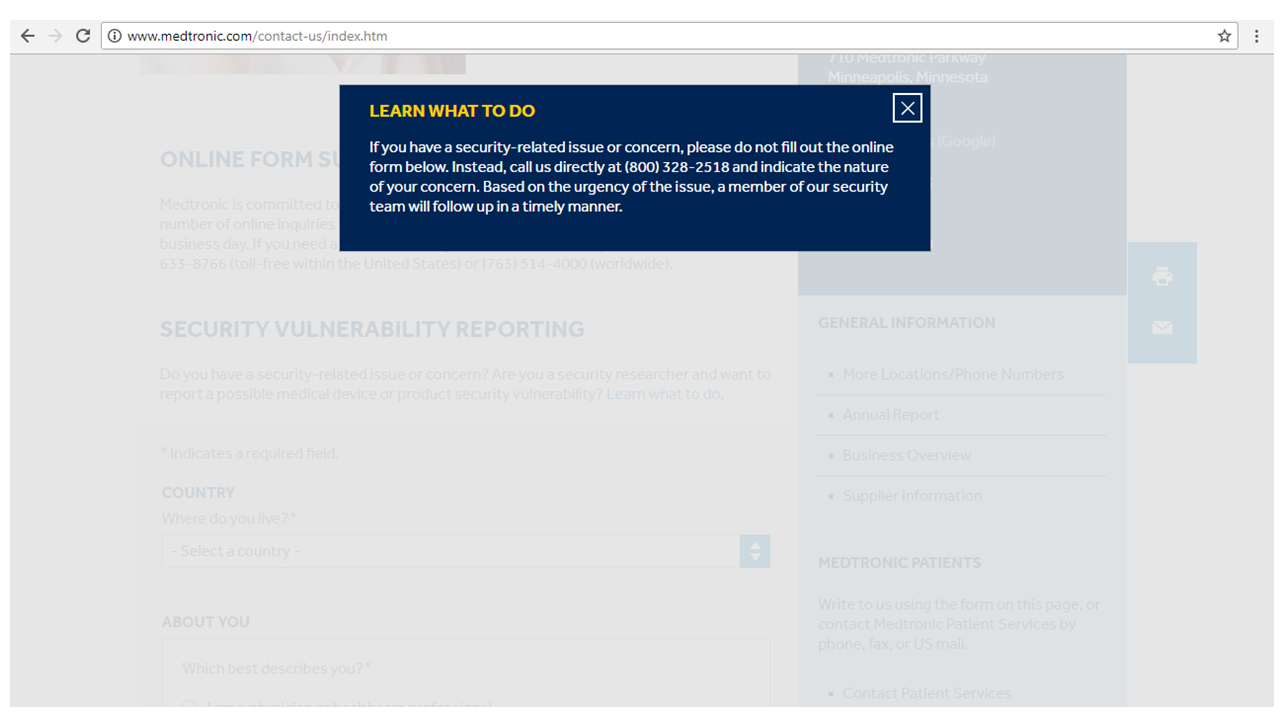The width and height of the screenshot is (1280, 720).
Task: Click the email page envelope icon
Action: [1162, 328]
